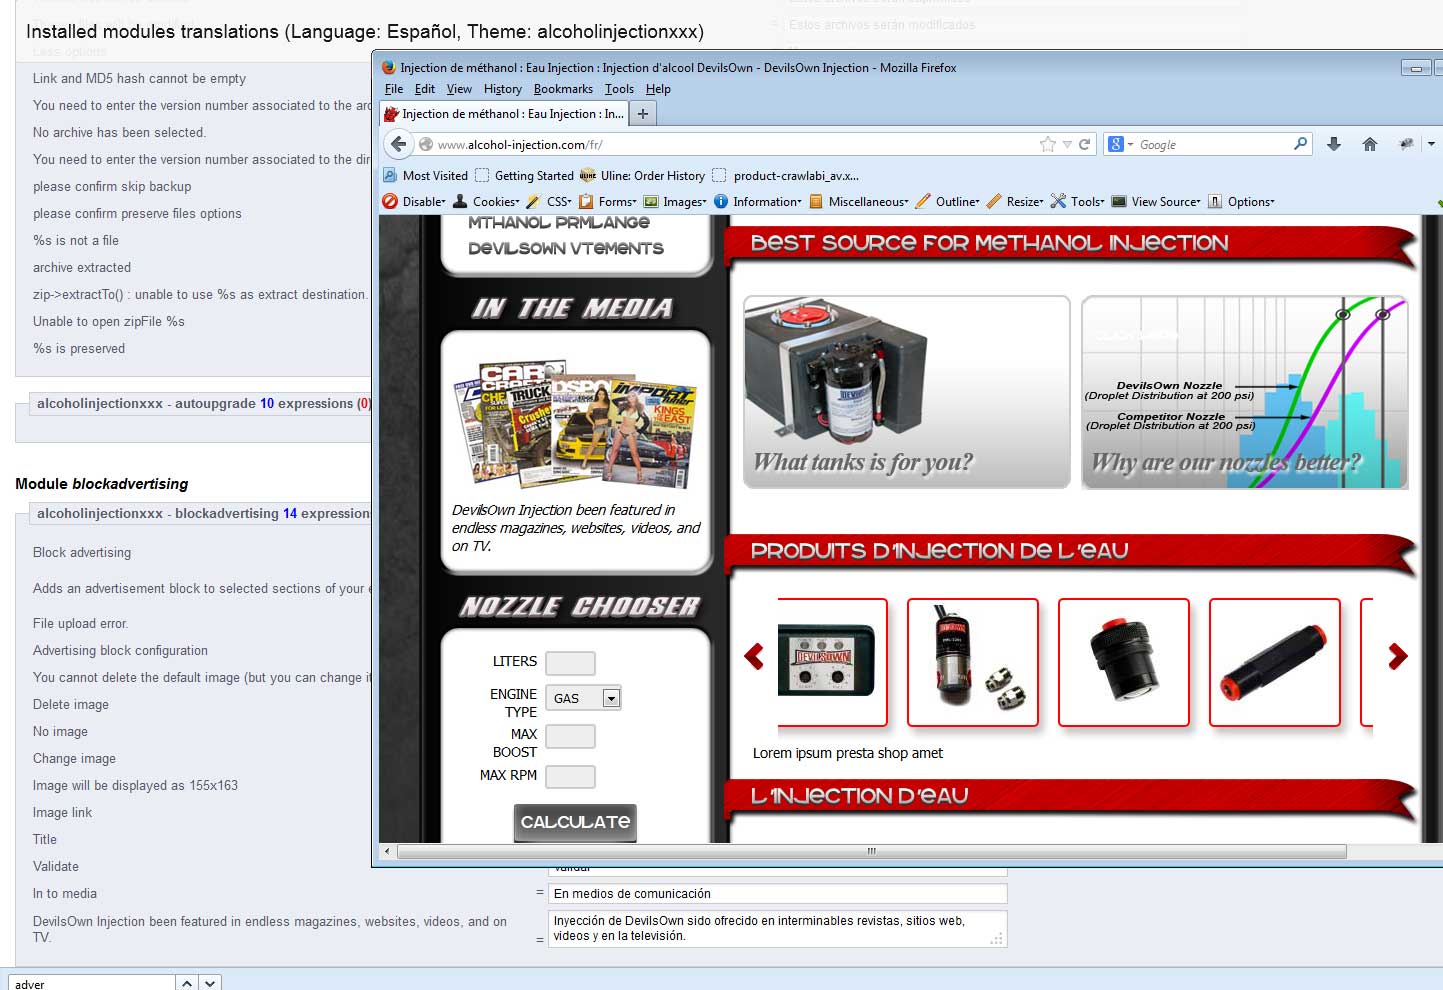Open Web Developer Forms menu
The width and height of the screenshot is (1443, 990).
608,201
